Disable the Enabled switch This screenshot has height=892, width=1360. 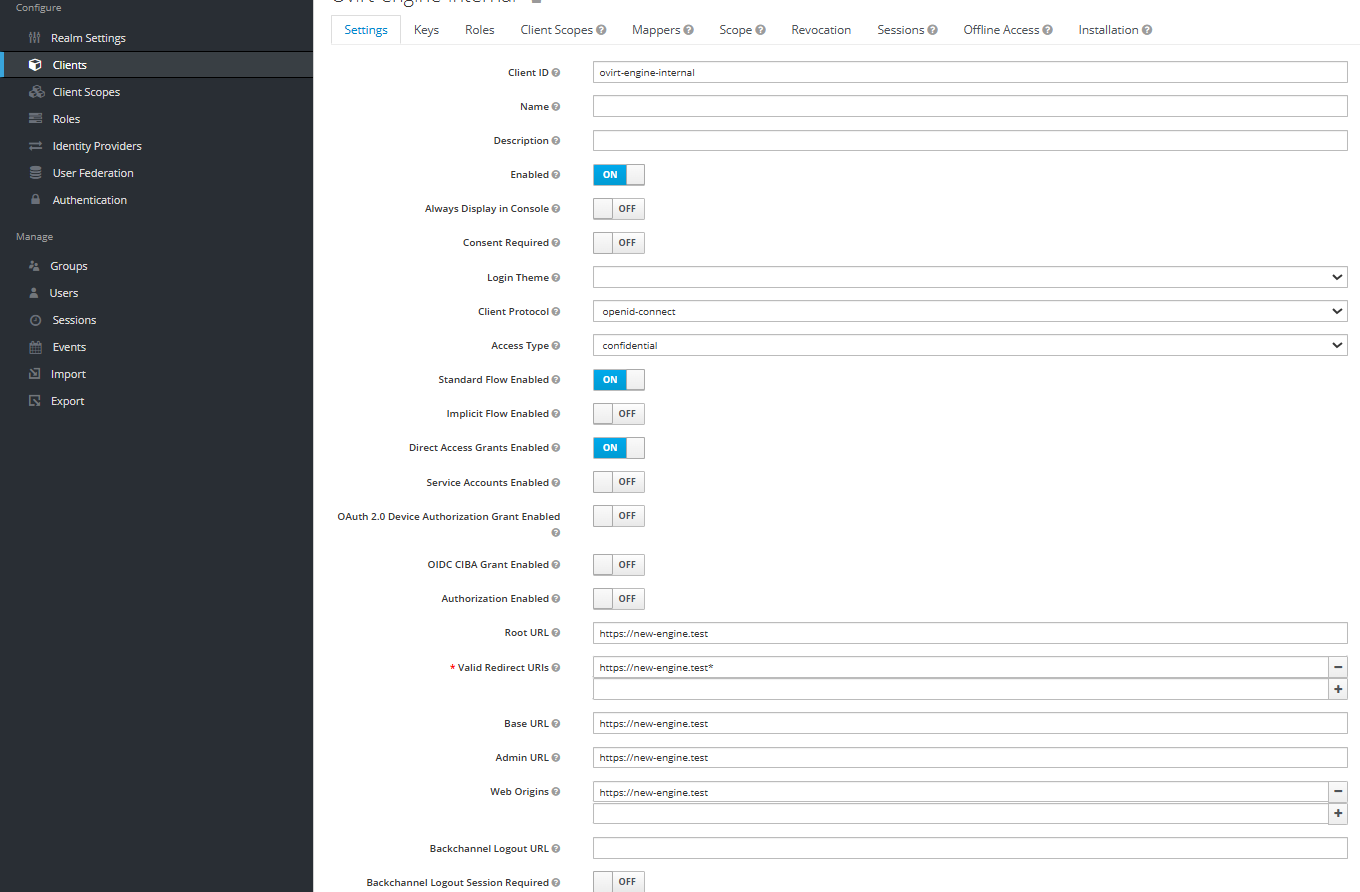(619, 175)
